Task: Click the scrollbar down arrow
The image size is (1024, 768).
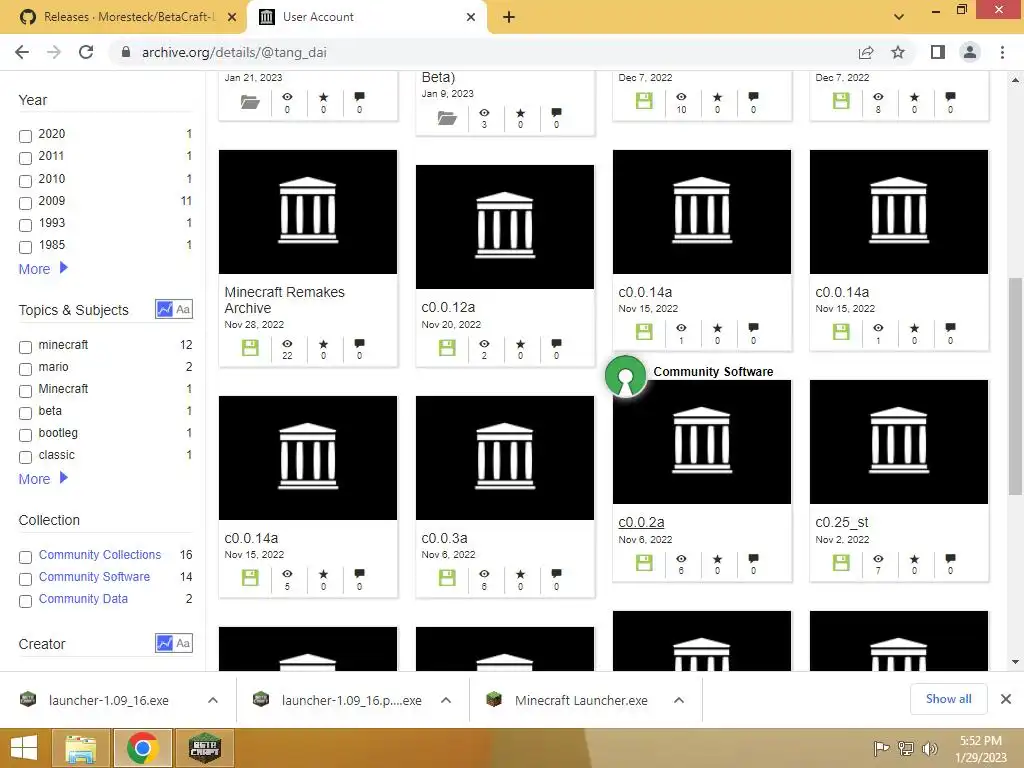Action: [1015, 662]
